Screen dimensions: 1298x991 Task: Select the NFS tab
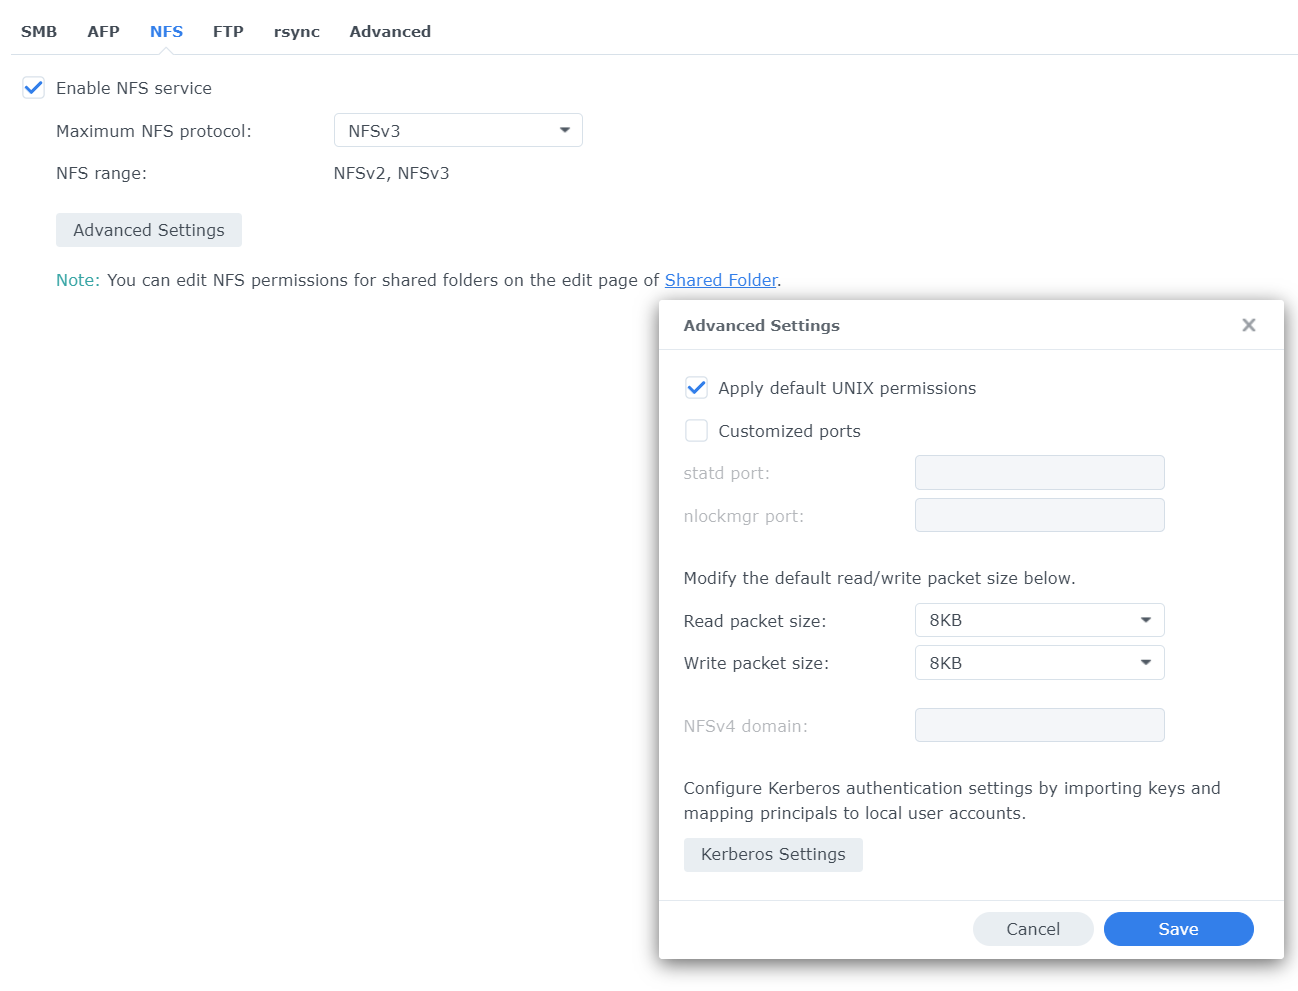click(166, 32)
